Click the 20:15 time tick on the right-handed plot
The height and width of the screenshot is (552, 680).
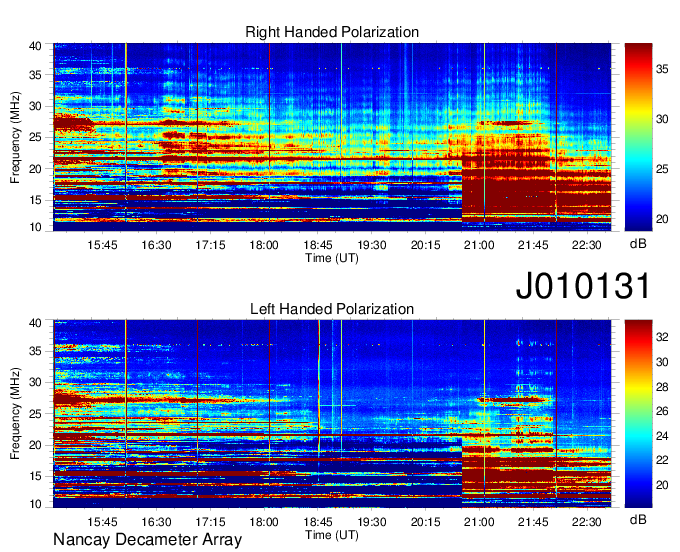point(425,245)
